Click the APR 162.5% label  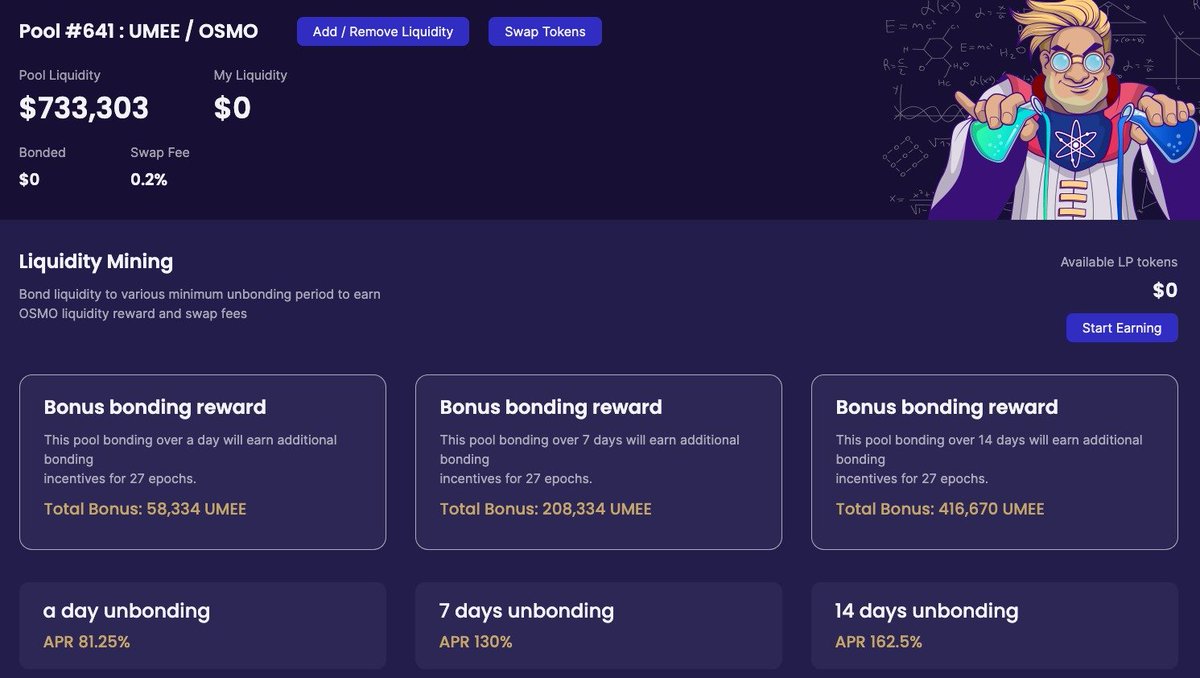(879, 642)
